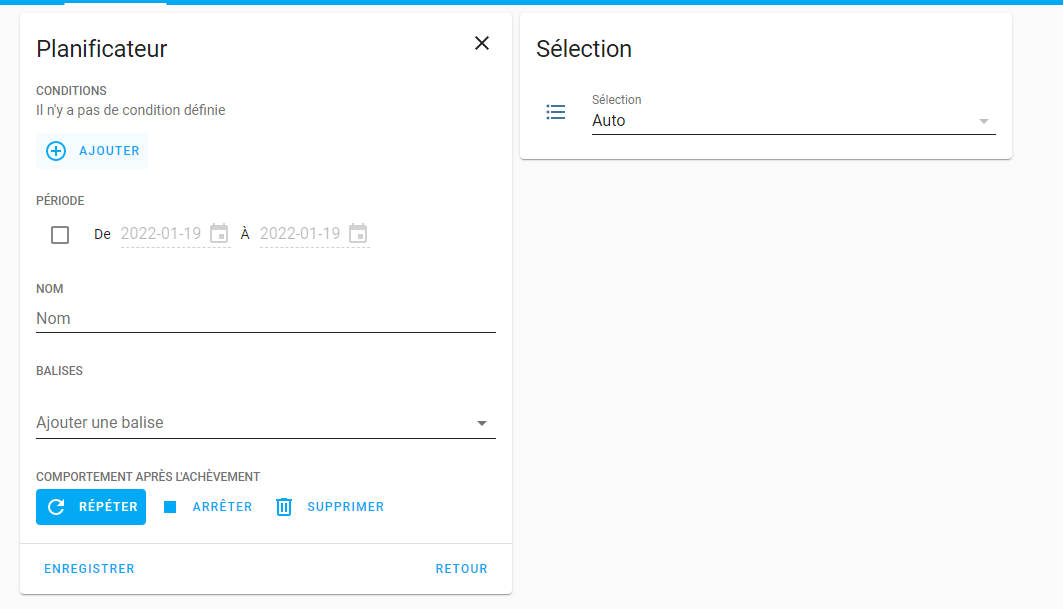Screen dimensions: 1063x609
Task: Click the stop square icon
Action: (x=170, y=507)
